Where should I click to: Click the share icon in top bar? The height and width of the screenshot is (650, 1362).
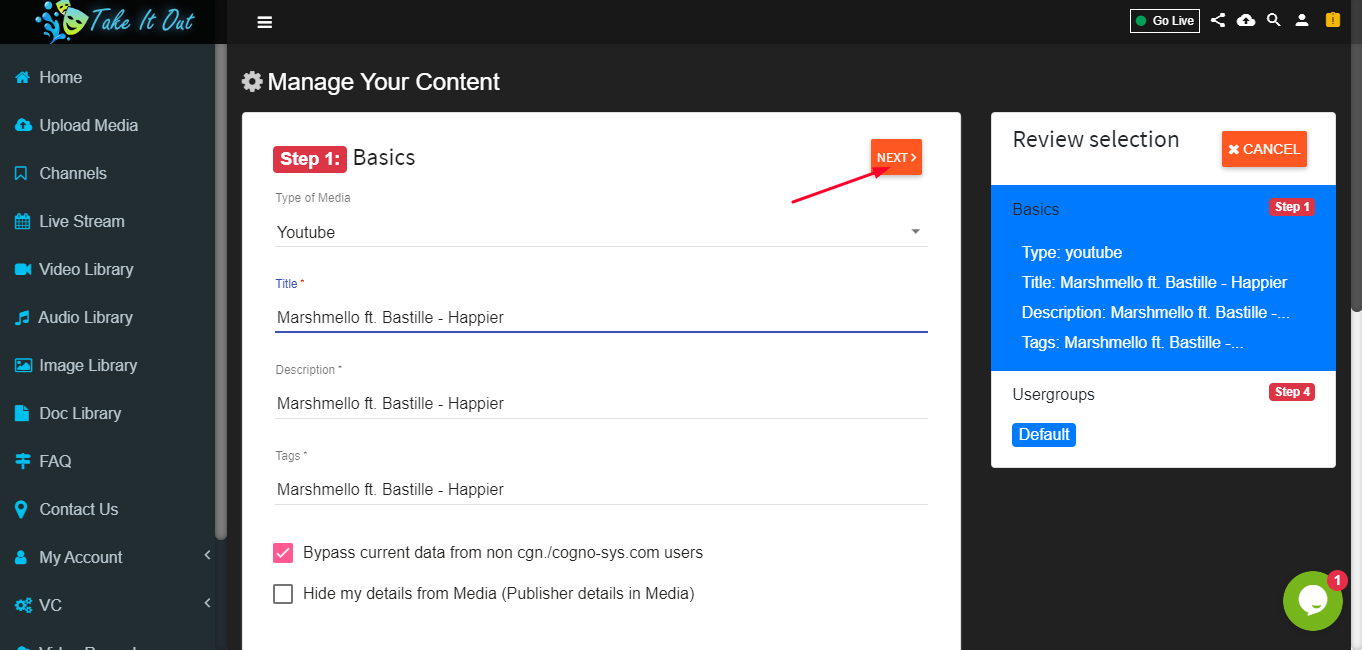(x=1218, y=20)
